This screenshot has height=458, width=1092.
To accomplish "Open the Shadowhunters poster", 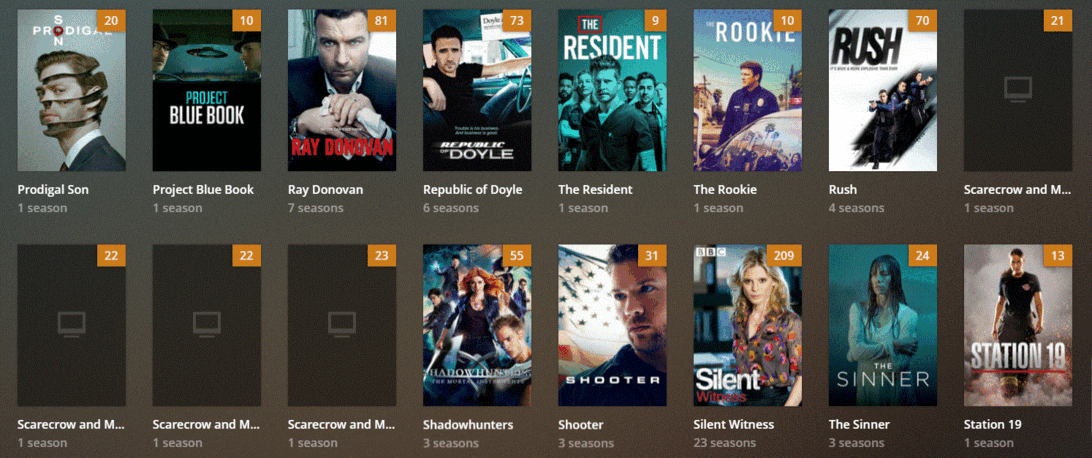I will point(477,325).
